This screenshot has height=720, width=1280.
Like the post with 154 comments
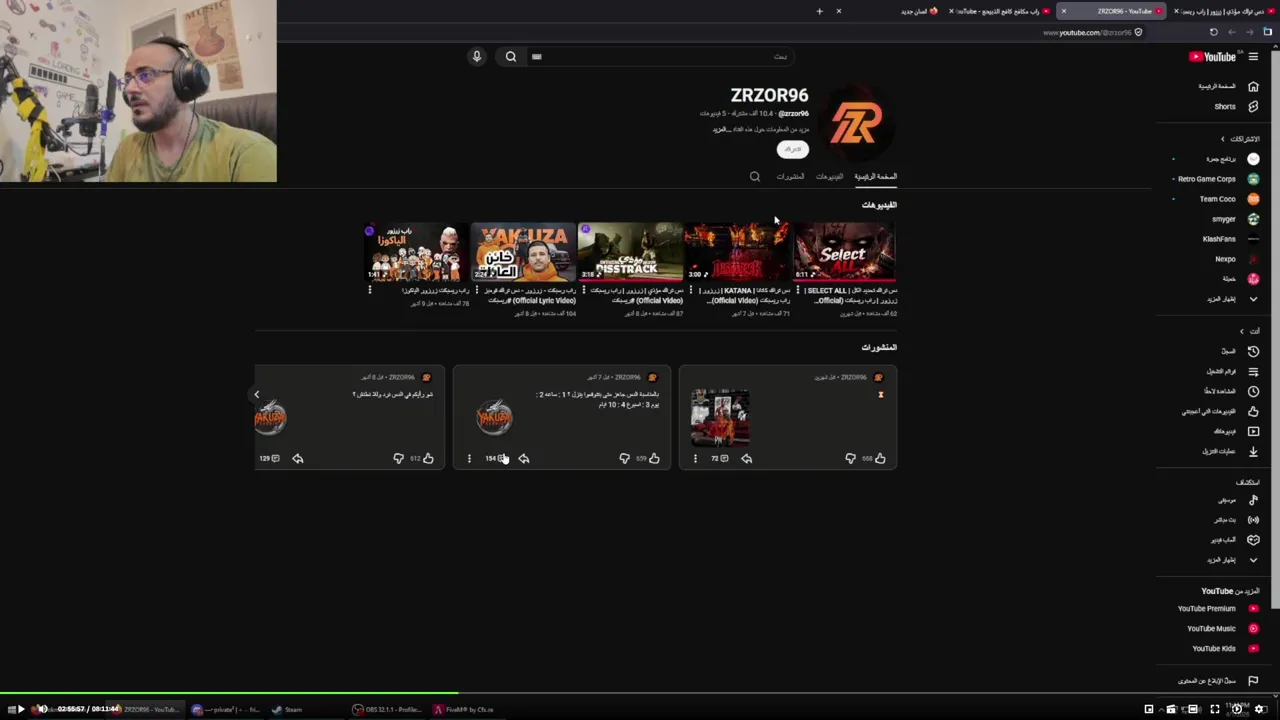pyautogui.click(x=654, y=458)
